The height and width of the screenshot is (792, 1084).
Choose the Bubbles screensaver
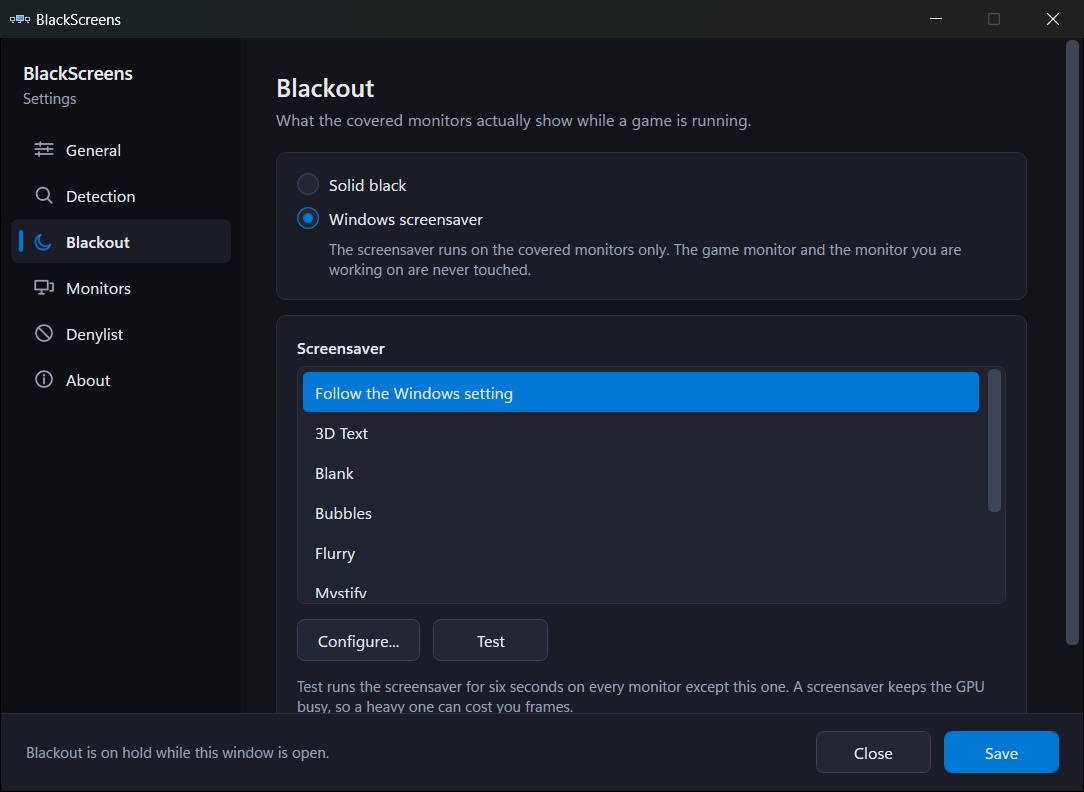[x=640, y=513]
